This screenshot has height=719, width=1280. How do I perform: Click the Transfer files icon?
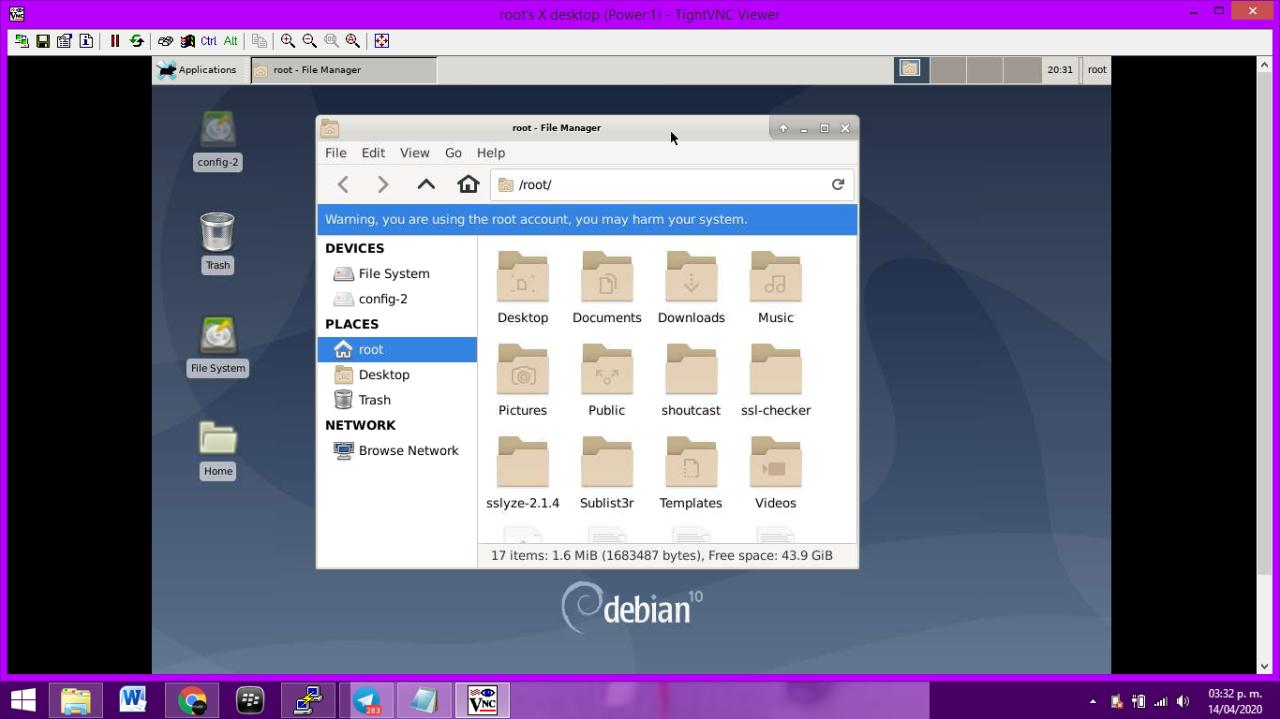[x=260, y=41]
